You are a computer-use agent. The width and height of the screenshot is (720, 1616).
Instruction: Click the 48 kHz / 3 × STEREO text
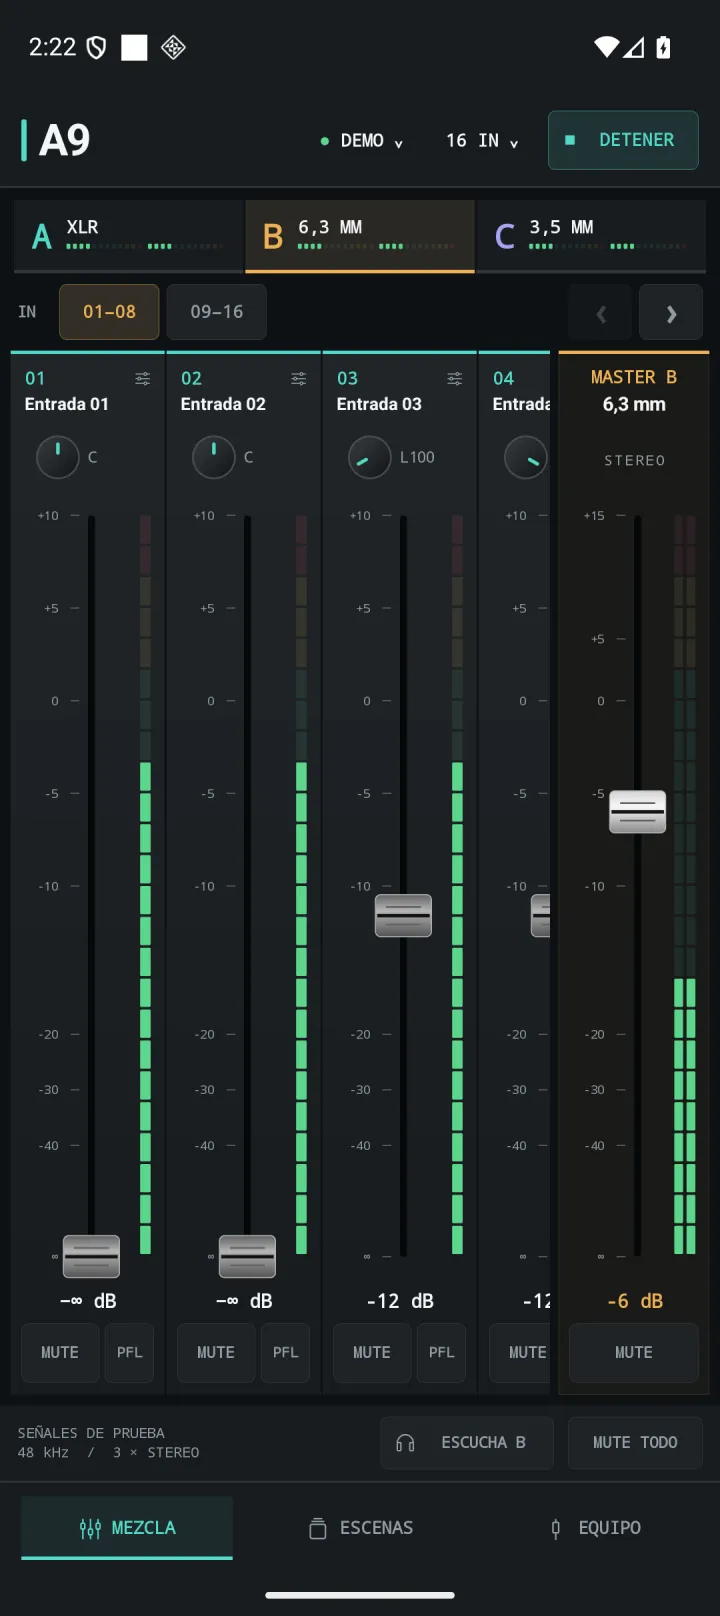[108, 1452]
